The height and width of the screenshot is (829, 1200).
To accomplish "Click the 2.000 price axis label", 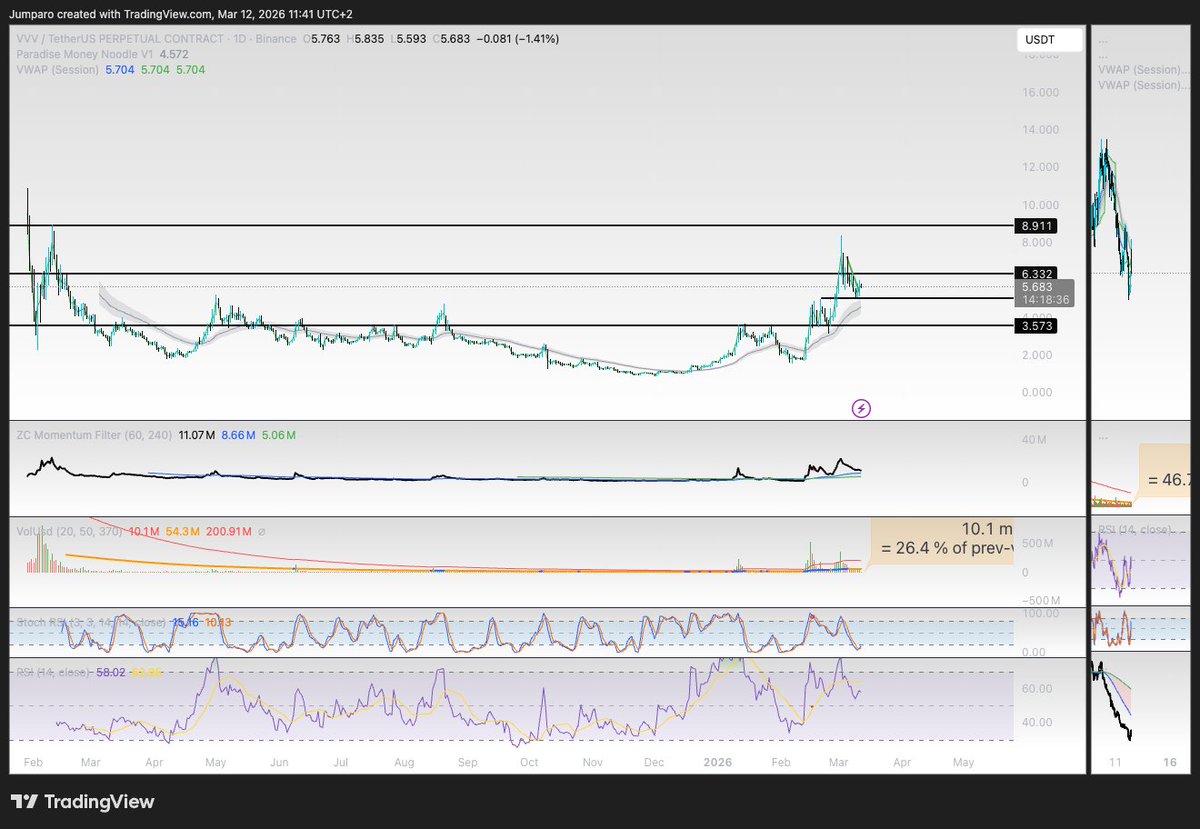I will pyautogui.click(x=1039, y=355).
